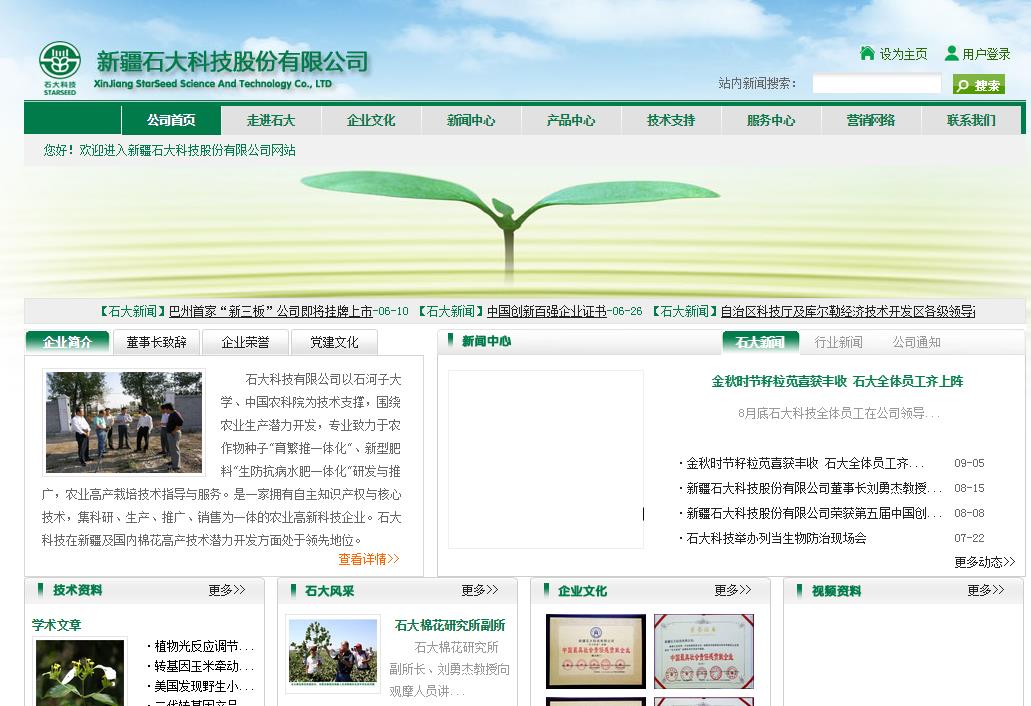1031x706 pixels.
Task: Click the white flower thumbnail under 学术文章
Action: click(x=80, y=672)
